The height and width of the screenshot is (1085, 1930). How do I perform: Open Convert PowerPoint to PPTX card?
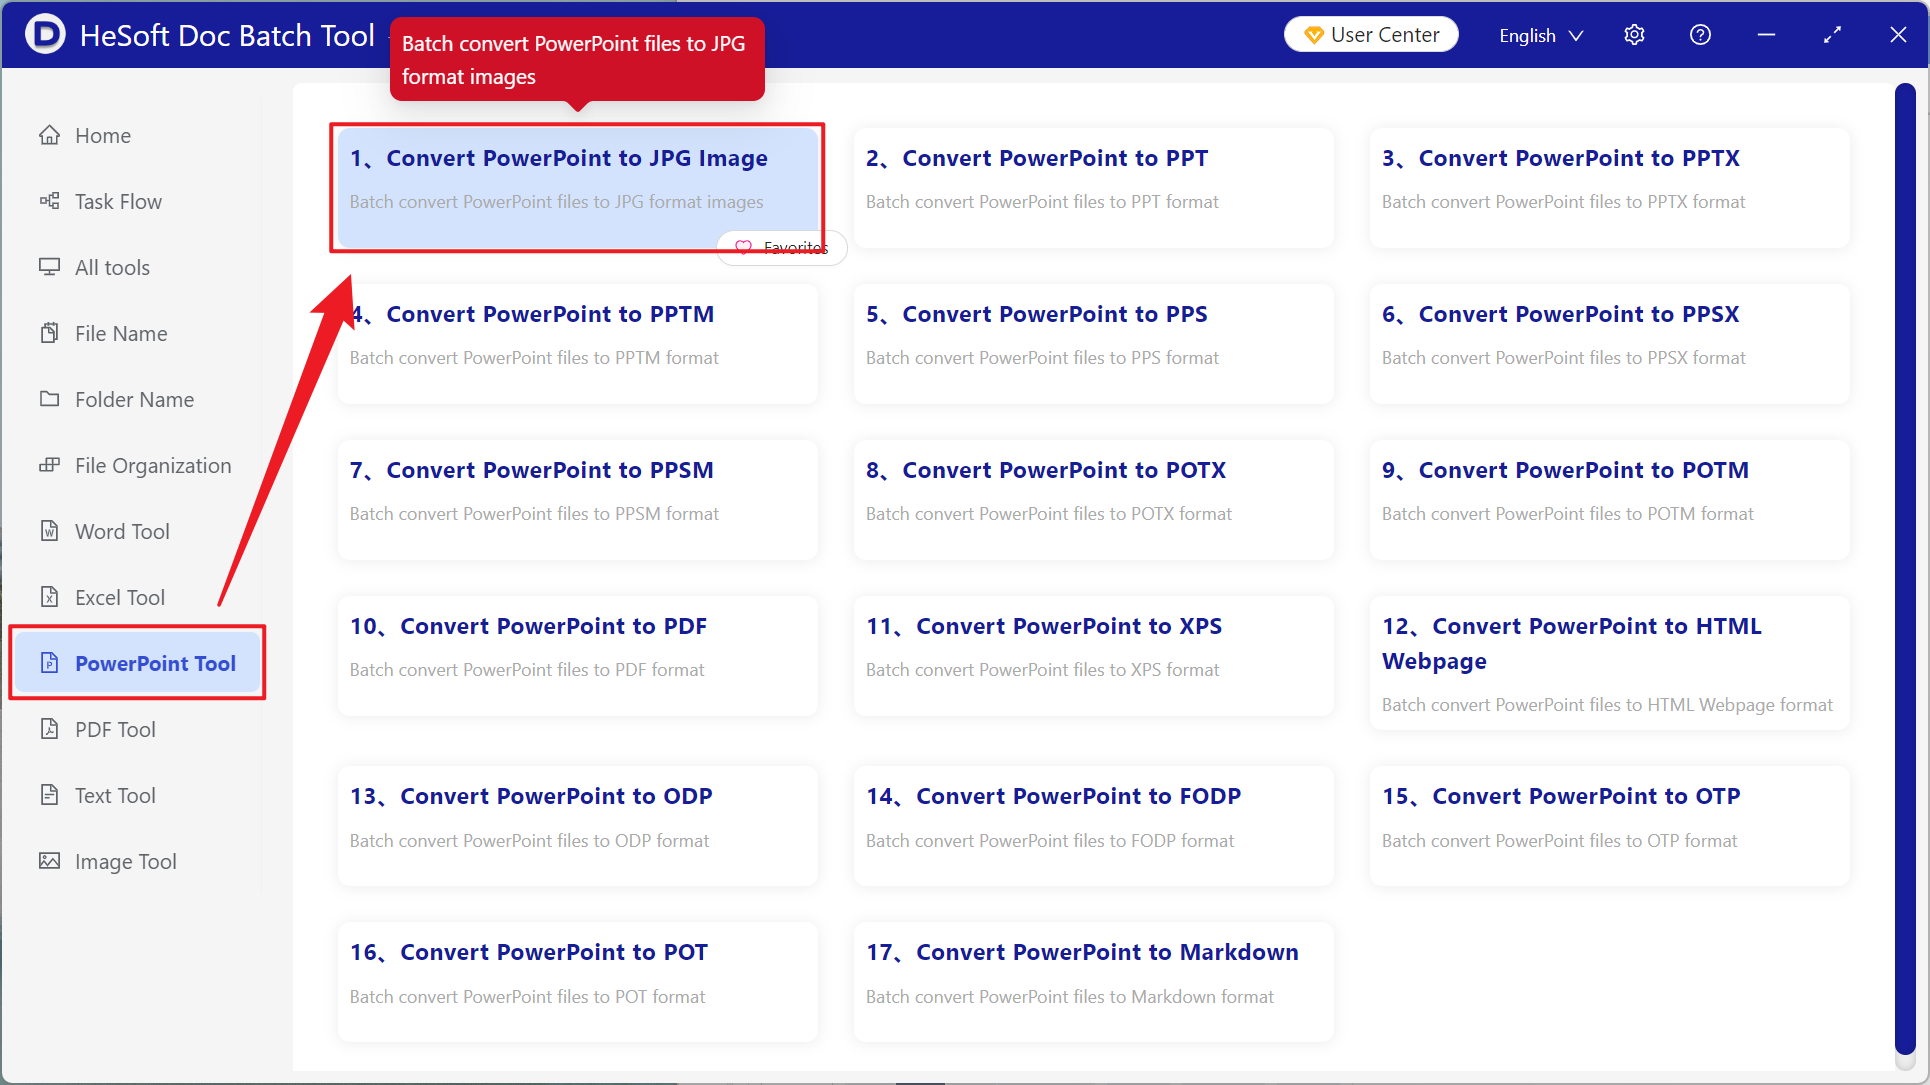coord(1609,187)
